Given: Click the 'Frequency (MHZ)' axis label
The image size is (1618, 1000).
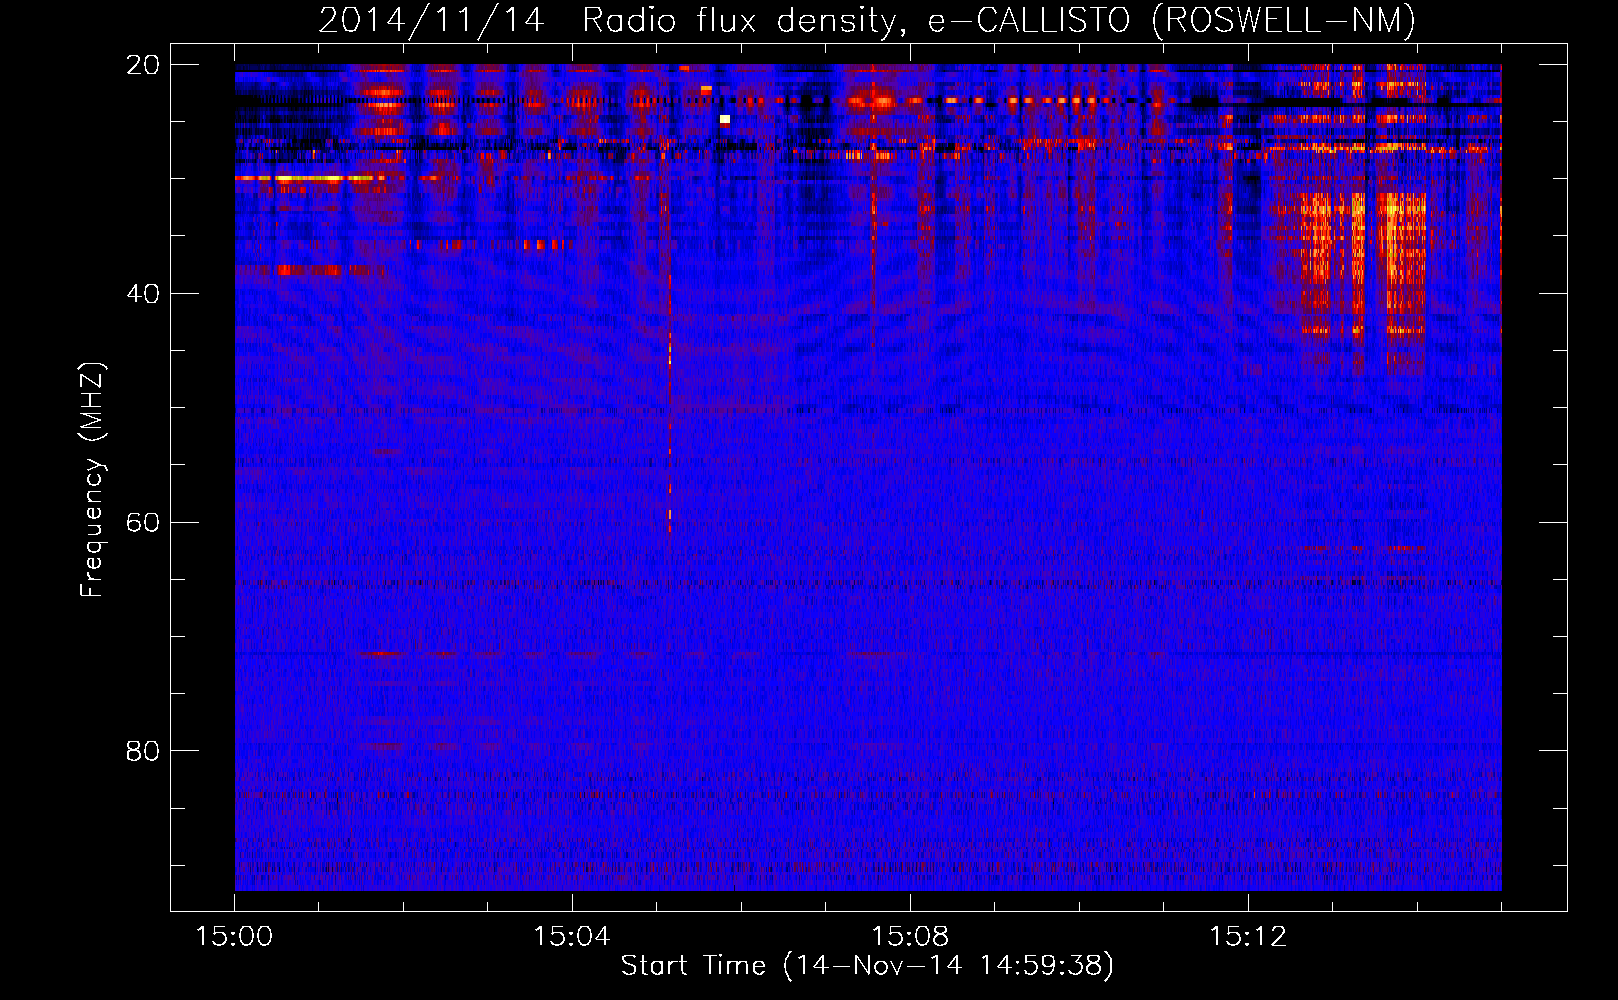Looking at the screenshot, I should tap(92, 480).
